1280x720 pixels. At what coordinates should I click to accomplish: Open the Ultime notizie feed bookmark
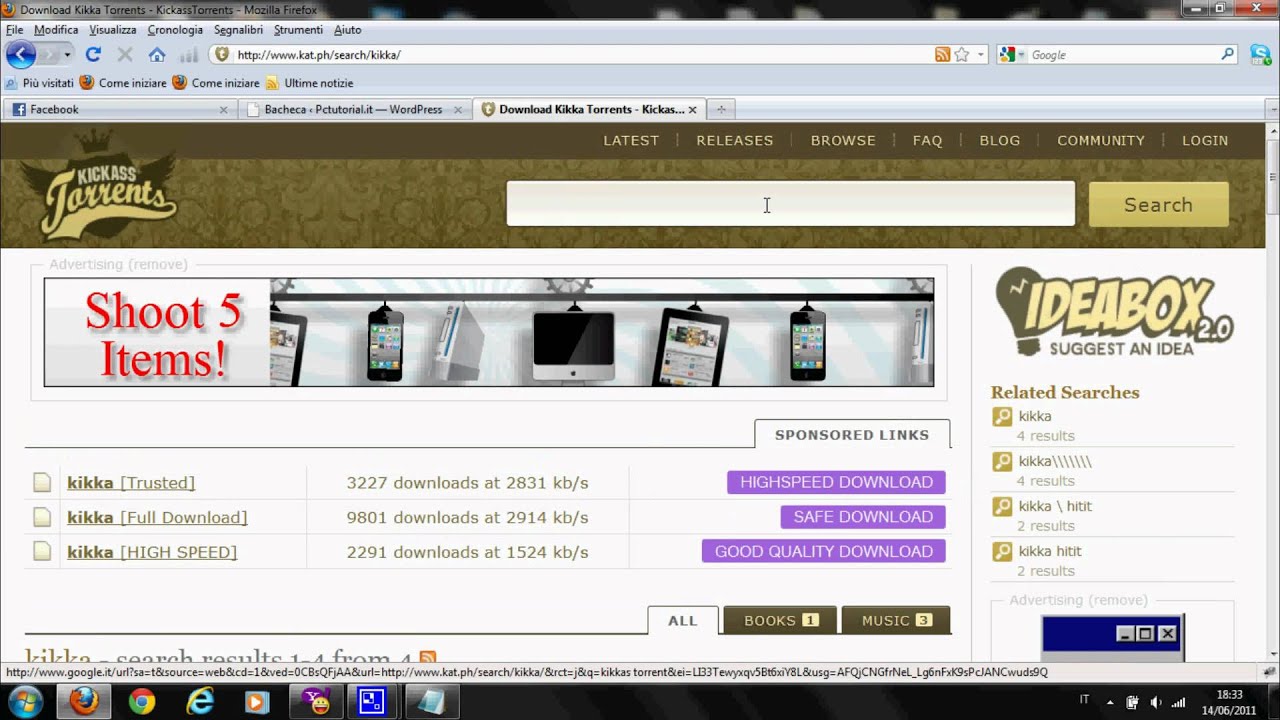[309, 83]
